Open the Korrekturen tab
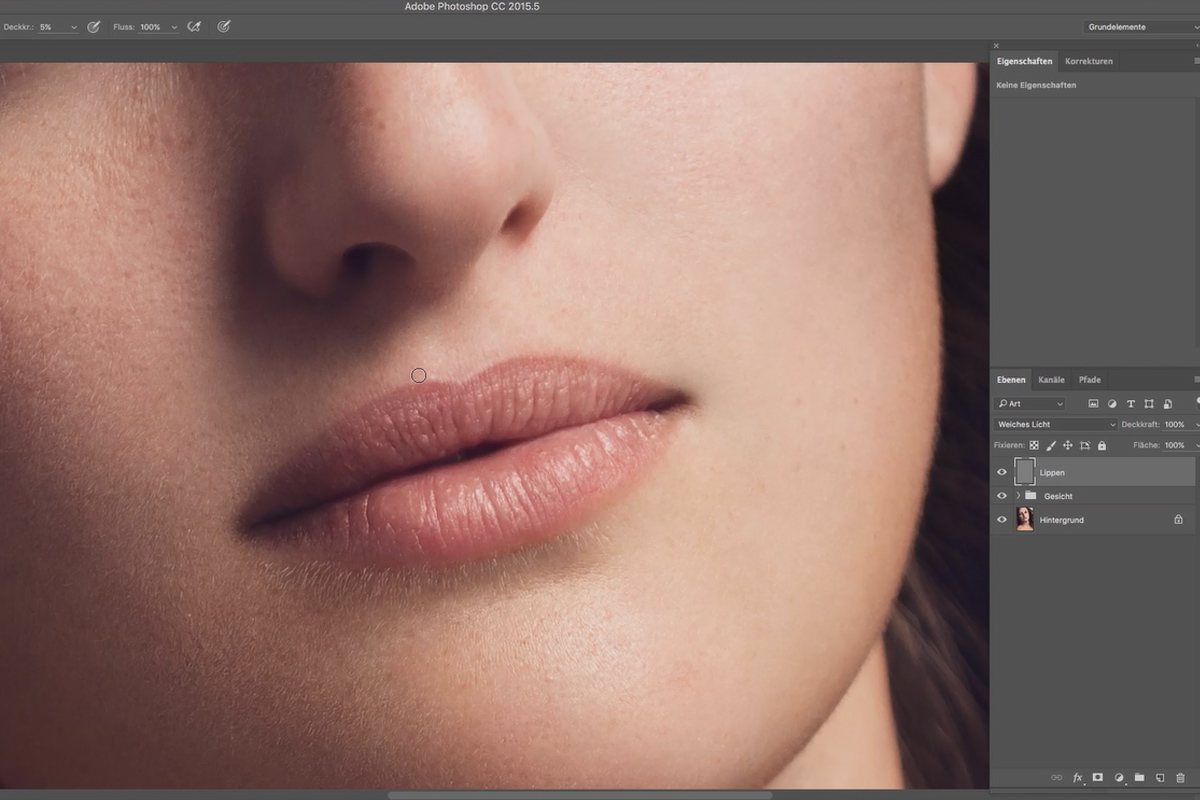The image size is (1200, 800). pos(1089,61)
